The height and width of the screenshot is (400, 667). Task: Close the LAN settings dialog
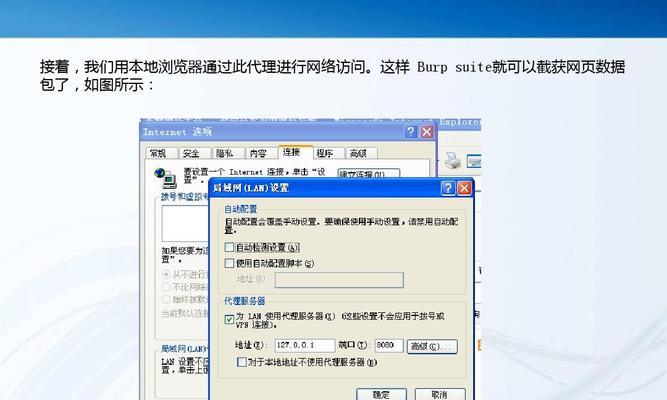pos(464,188)
